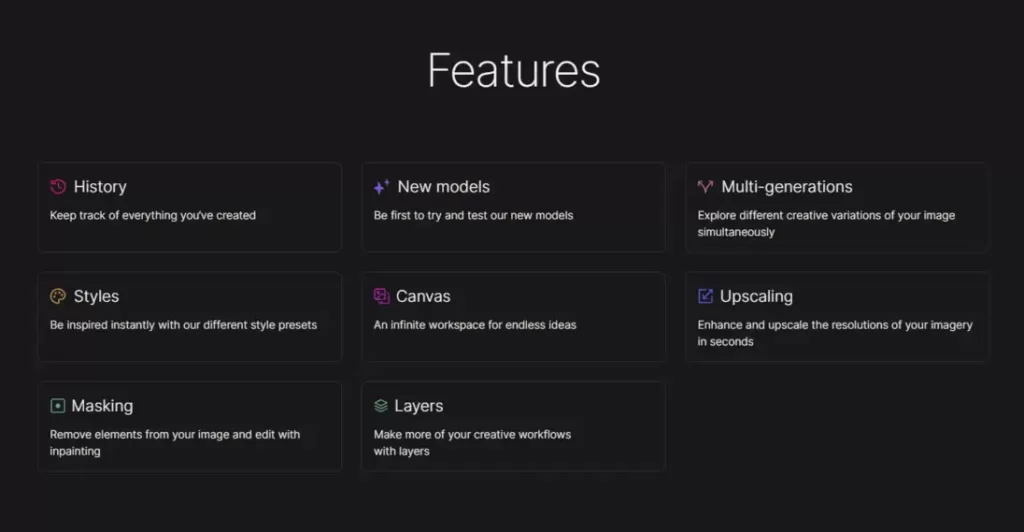Open the New models title
The height and width of the screenshot is (532, 1024).
pyautogui.click(x=443, y=187)
